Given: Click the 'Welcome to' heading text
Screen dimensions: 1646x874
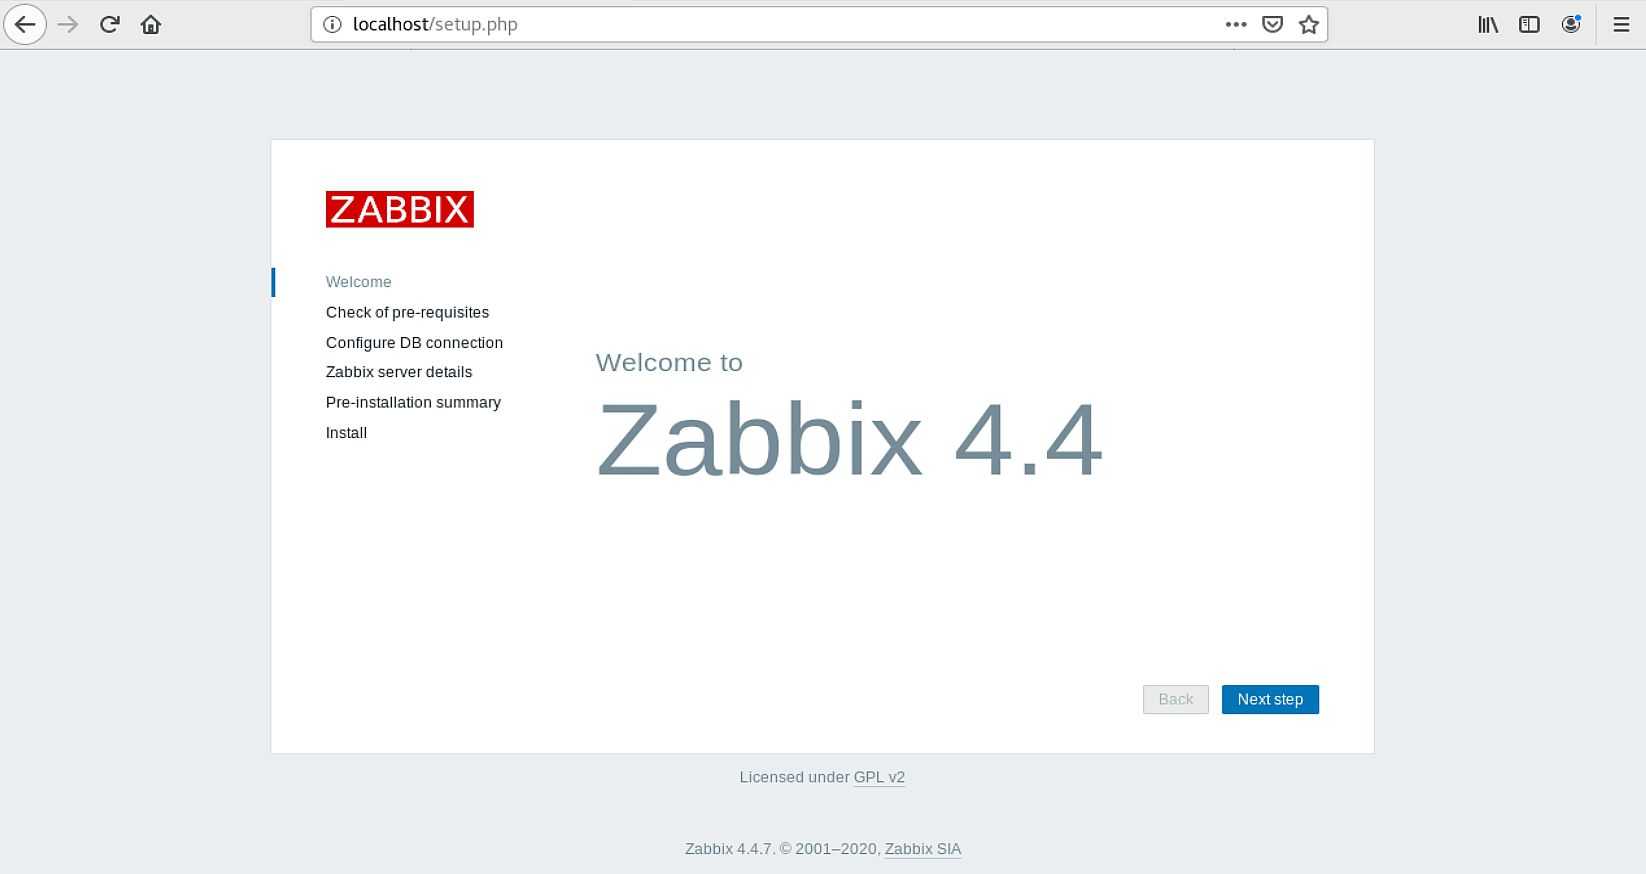Looking at the screenshot, I should click(x=669, y=362).
